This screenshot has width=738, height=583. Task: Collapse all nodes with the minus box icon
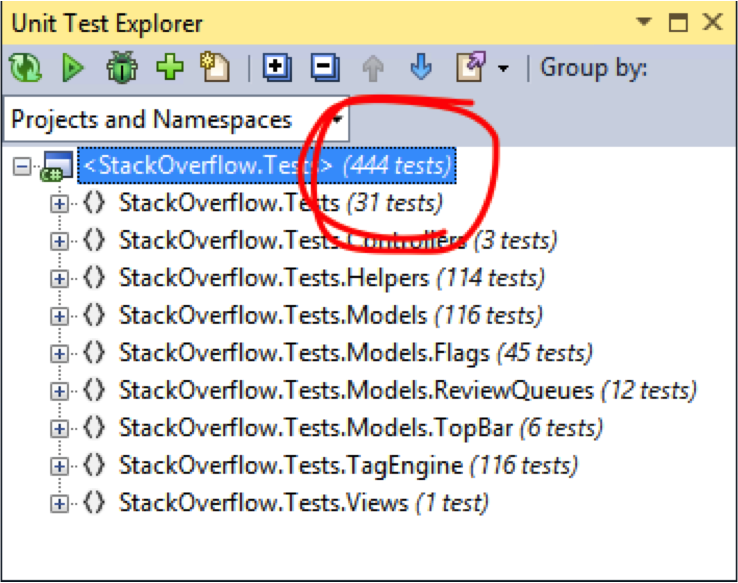(325, 68)
